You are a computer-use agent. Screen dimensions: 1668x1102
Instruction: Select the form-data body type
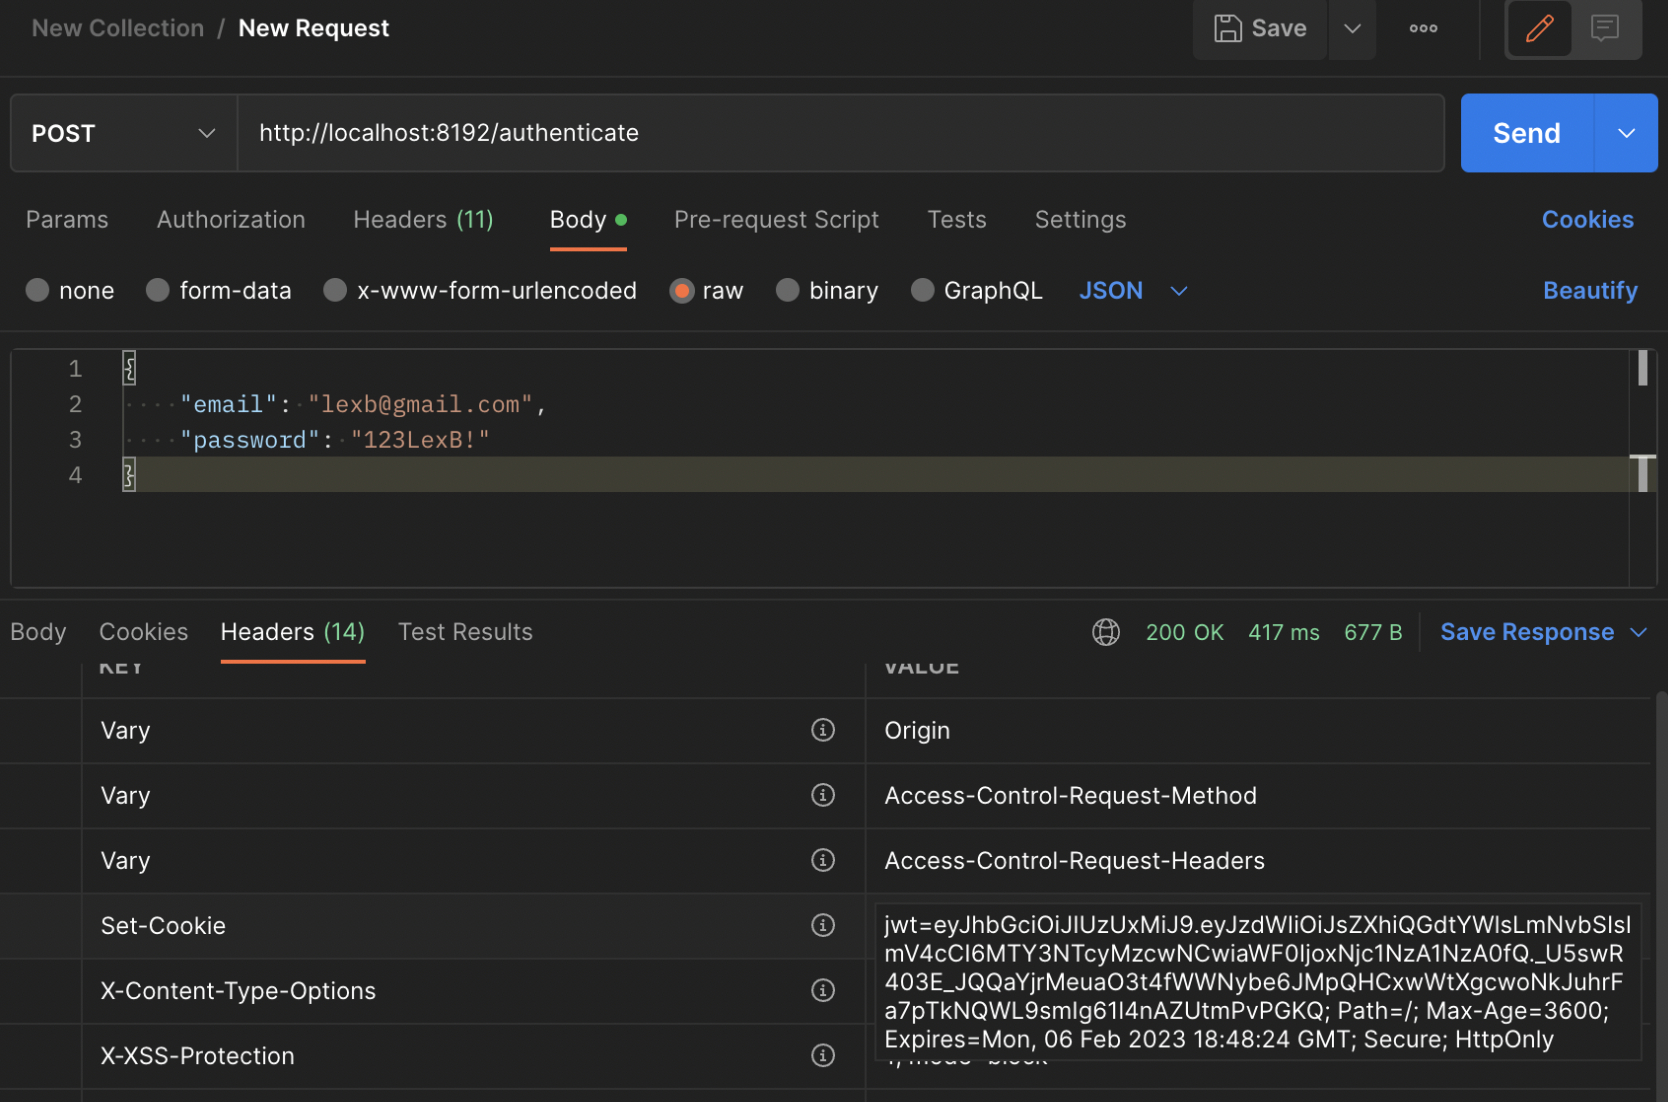tap(158, 290)
